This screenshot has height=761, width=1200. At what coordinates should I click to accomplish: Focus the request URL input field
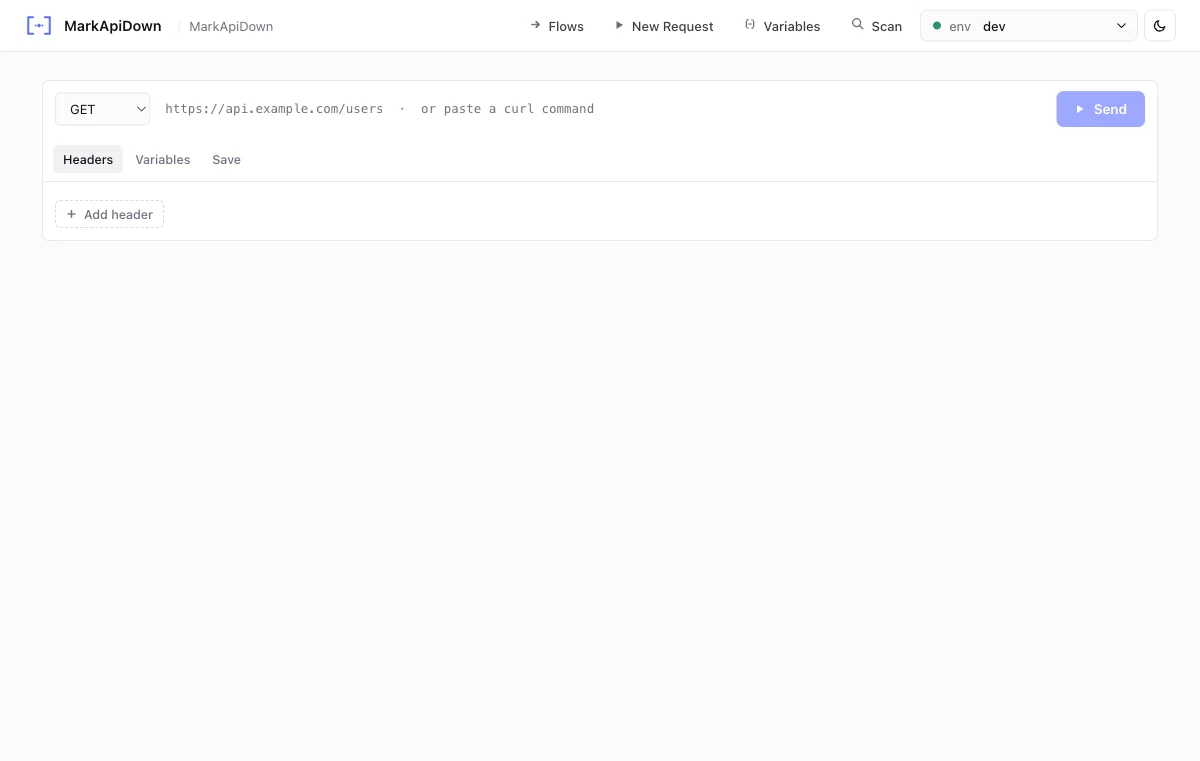coord(603,109)
